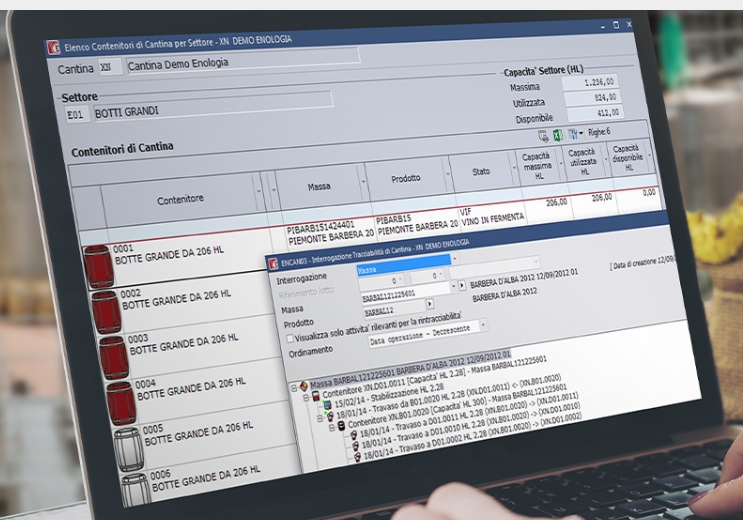Click the 15/02/14 Stabilizzazione operation icon
Viewport: 743px width, 520px height.
coord(327,405)
